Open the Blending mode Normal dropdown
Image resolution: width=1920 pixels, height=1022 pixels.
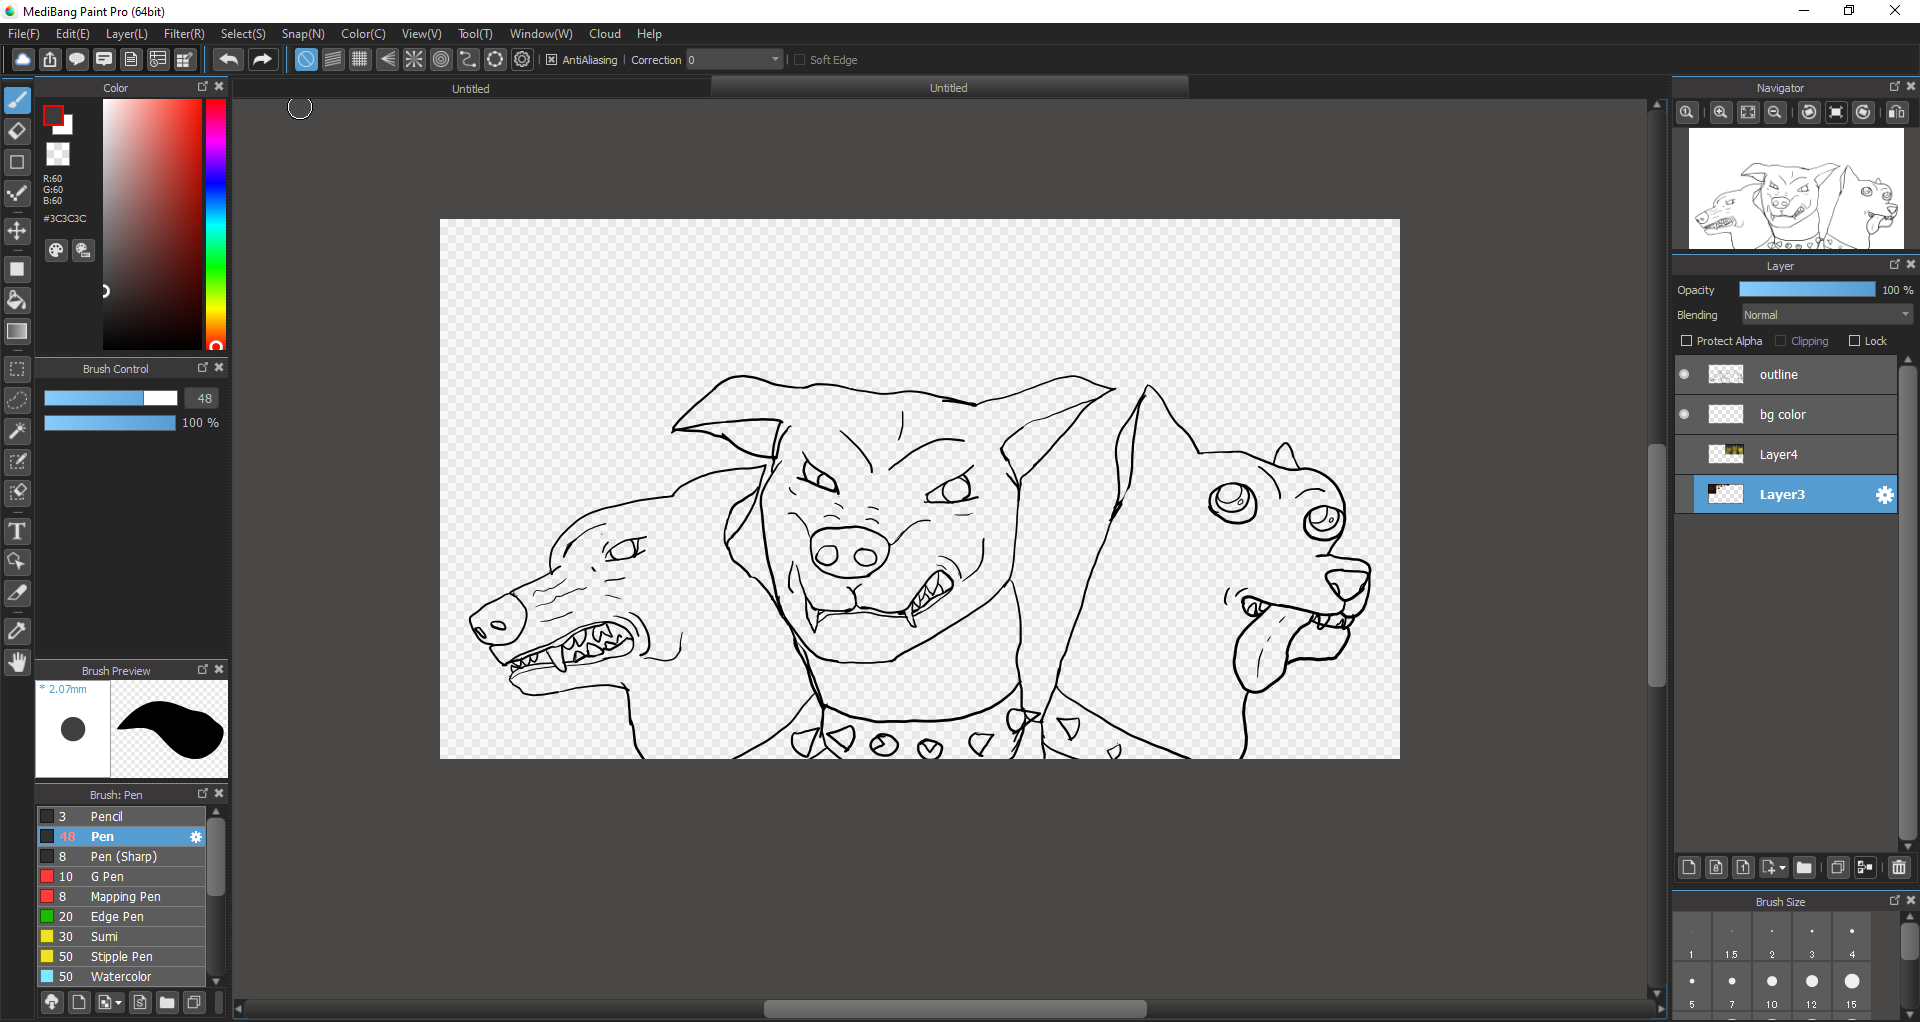click(1827, 315)
